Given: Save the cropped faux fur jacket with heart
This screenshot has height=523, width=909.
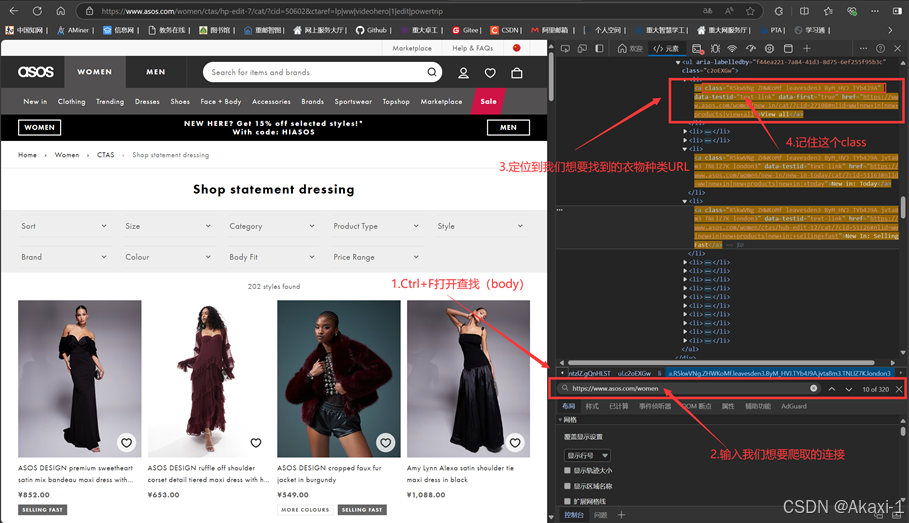Looking at the screenshot, I should 386,443.
